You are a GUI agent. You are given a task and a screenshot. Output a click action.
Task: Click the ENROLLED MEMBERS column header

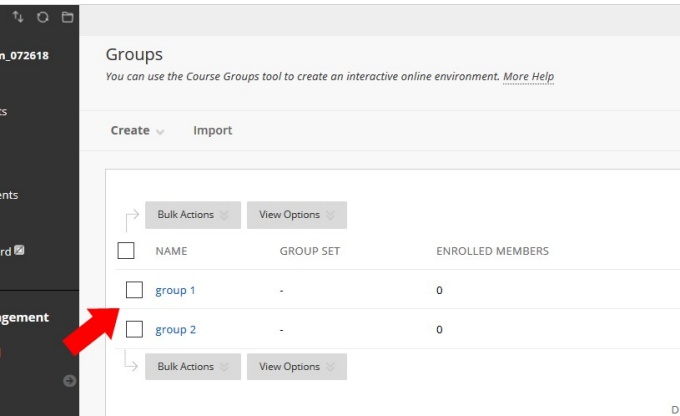[492, 251]
